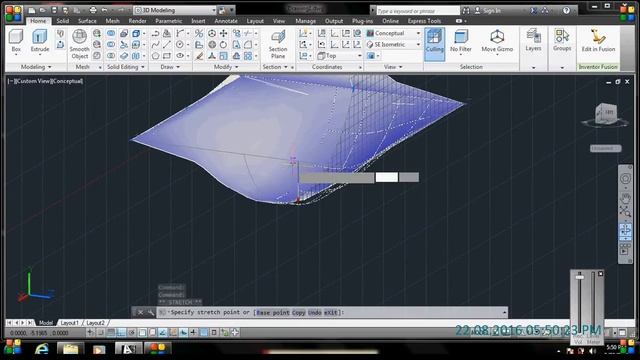The width and height of the screenshot is (640, 360).
Task: Open the navigation wheel in navigation bar
Action: coord(625,178)
